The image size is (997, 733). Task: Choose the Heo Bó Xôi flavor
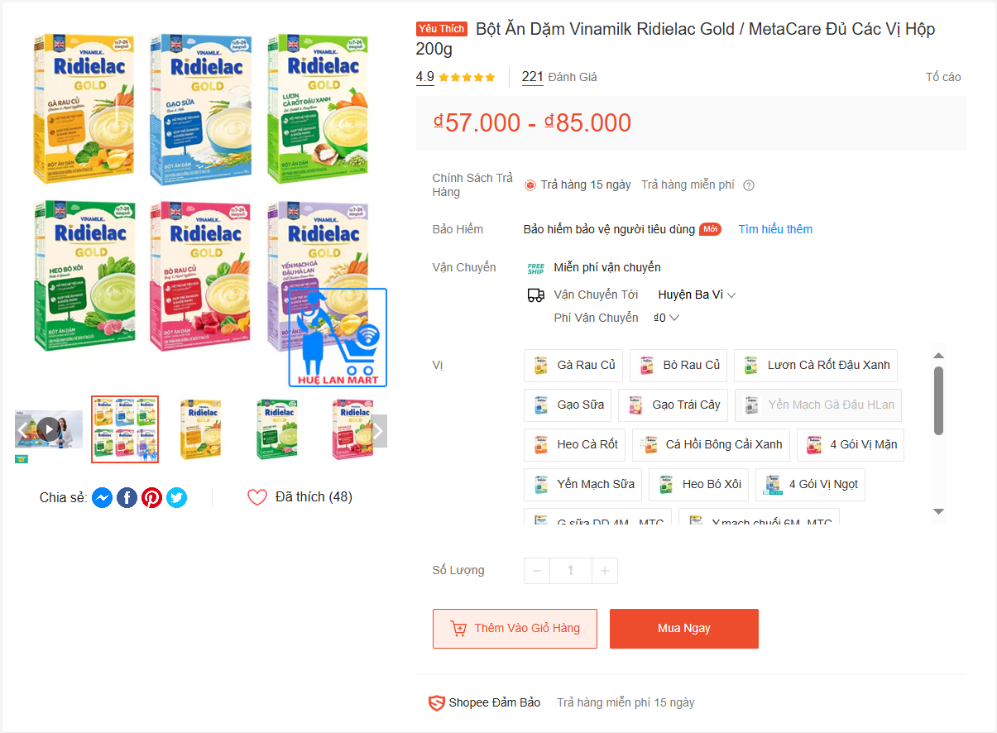[x=699, y=484]
